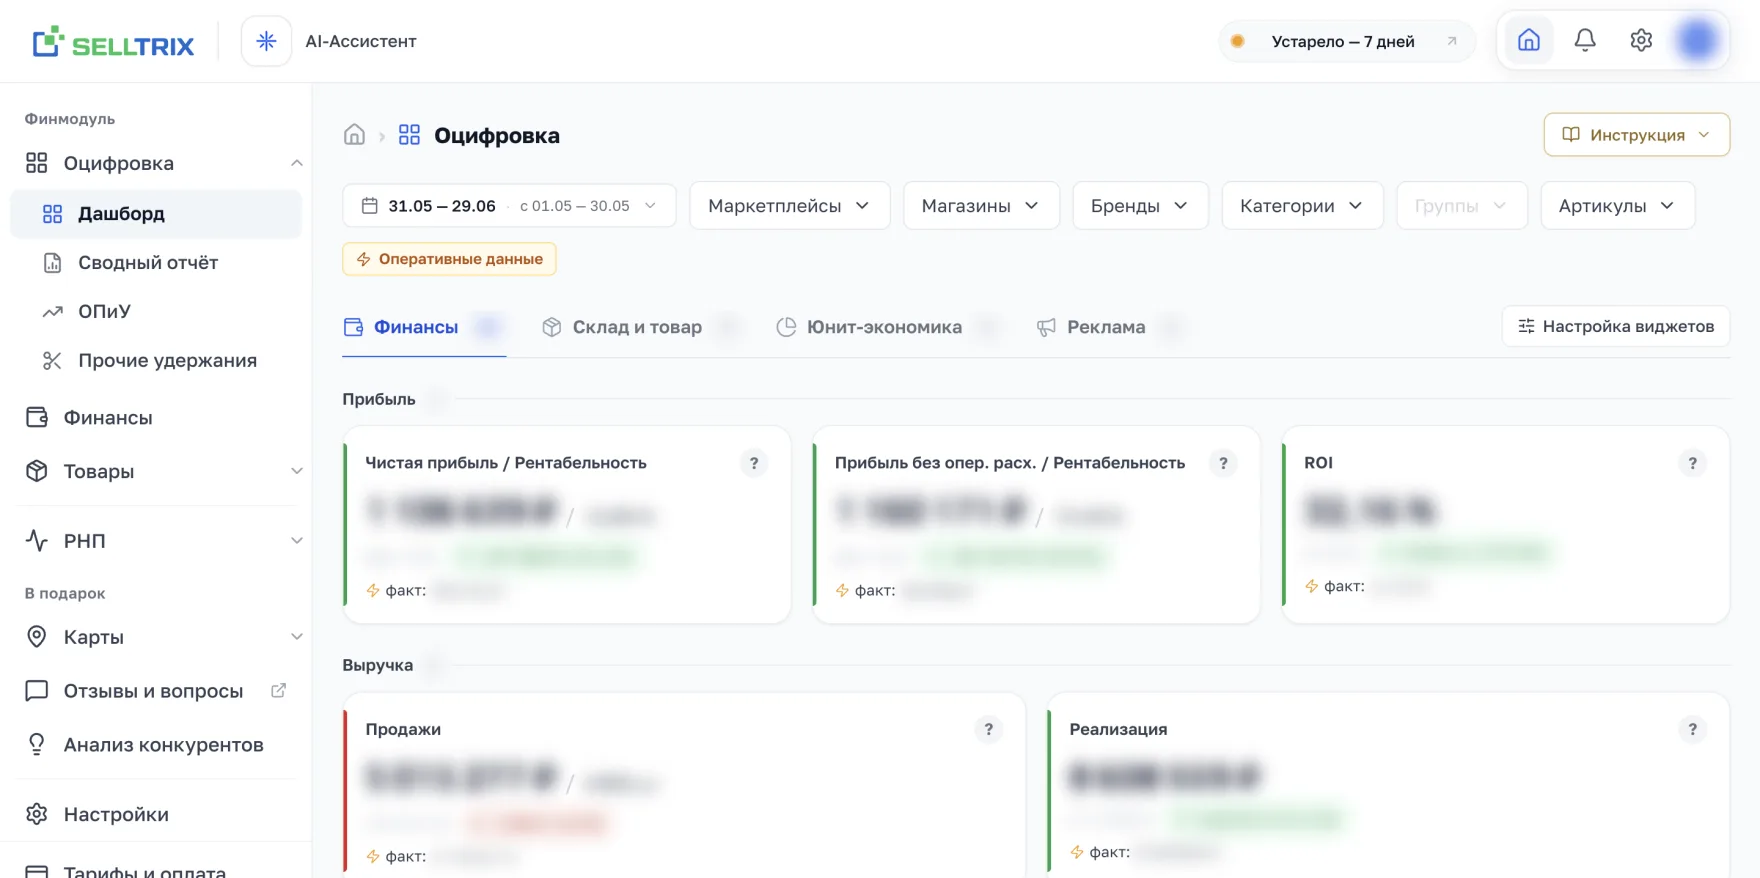Show help for ROI widget
The height and width of the screenshot is (878, 1760).
click(1692, 463)
